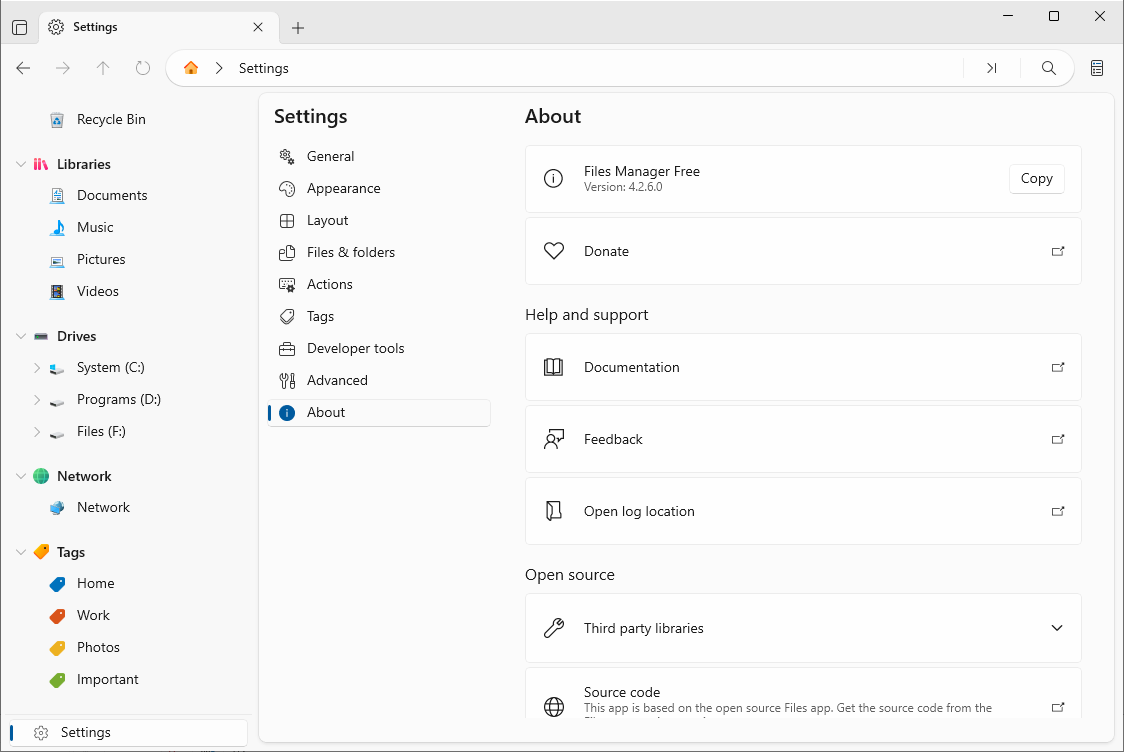The image size is (1124, 752).
Task: Toggle the details pane icon
Action: coord(1097,68)
